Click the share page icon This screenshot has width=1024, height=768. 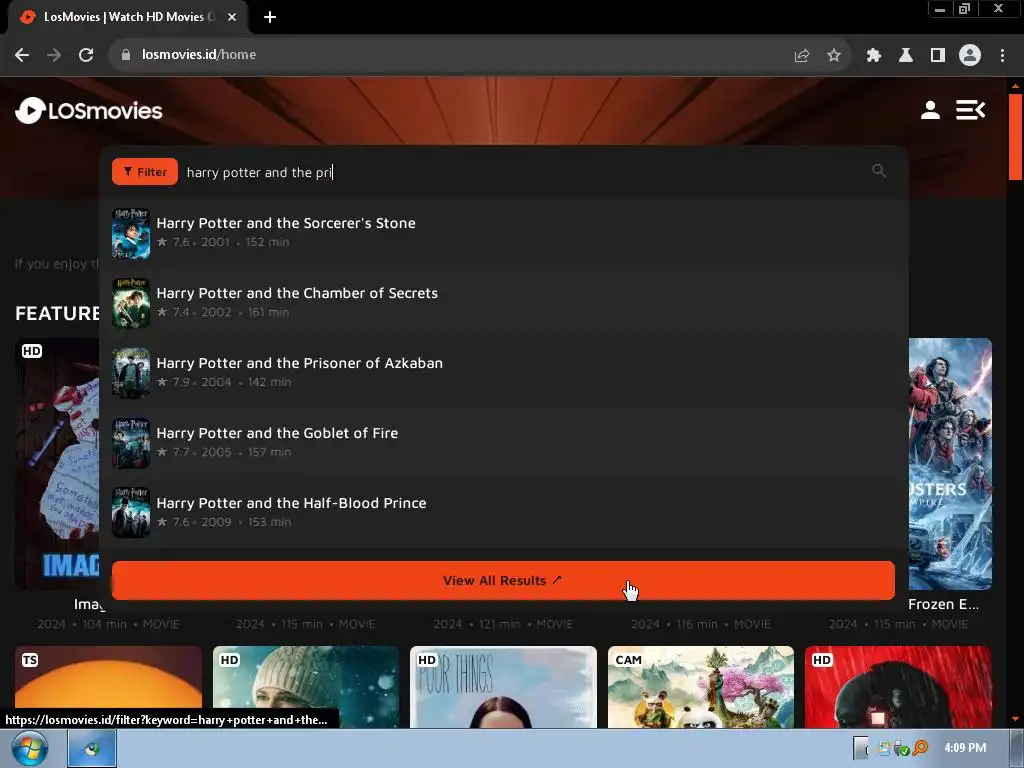coord(802,56)
